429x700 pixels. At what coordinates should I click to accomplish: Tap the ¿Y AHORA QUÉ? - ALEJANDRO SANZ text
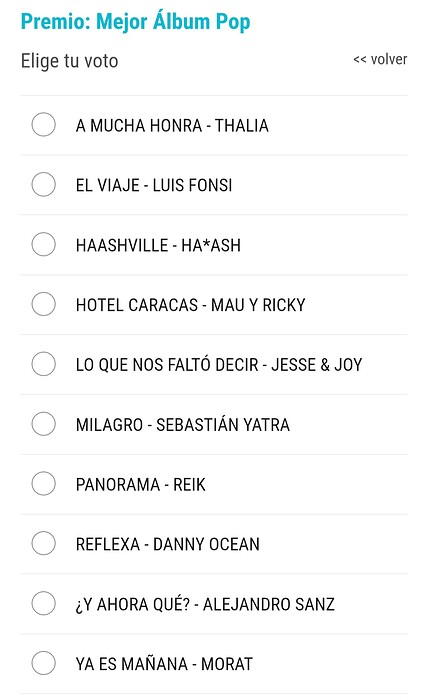click(205, 604)
